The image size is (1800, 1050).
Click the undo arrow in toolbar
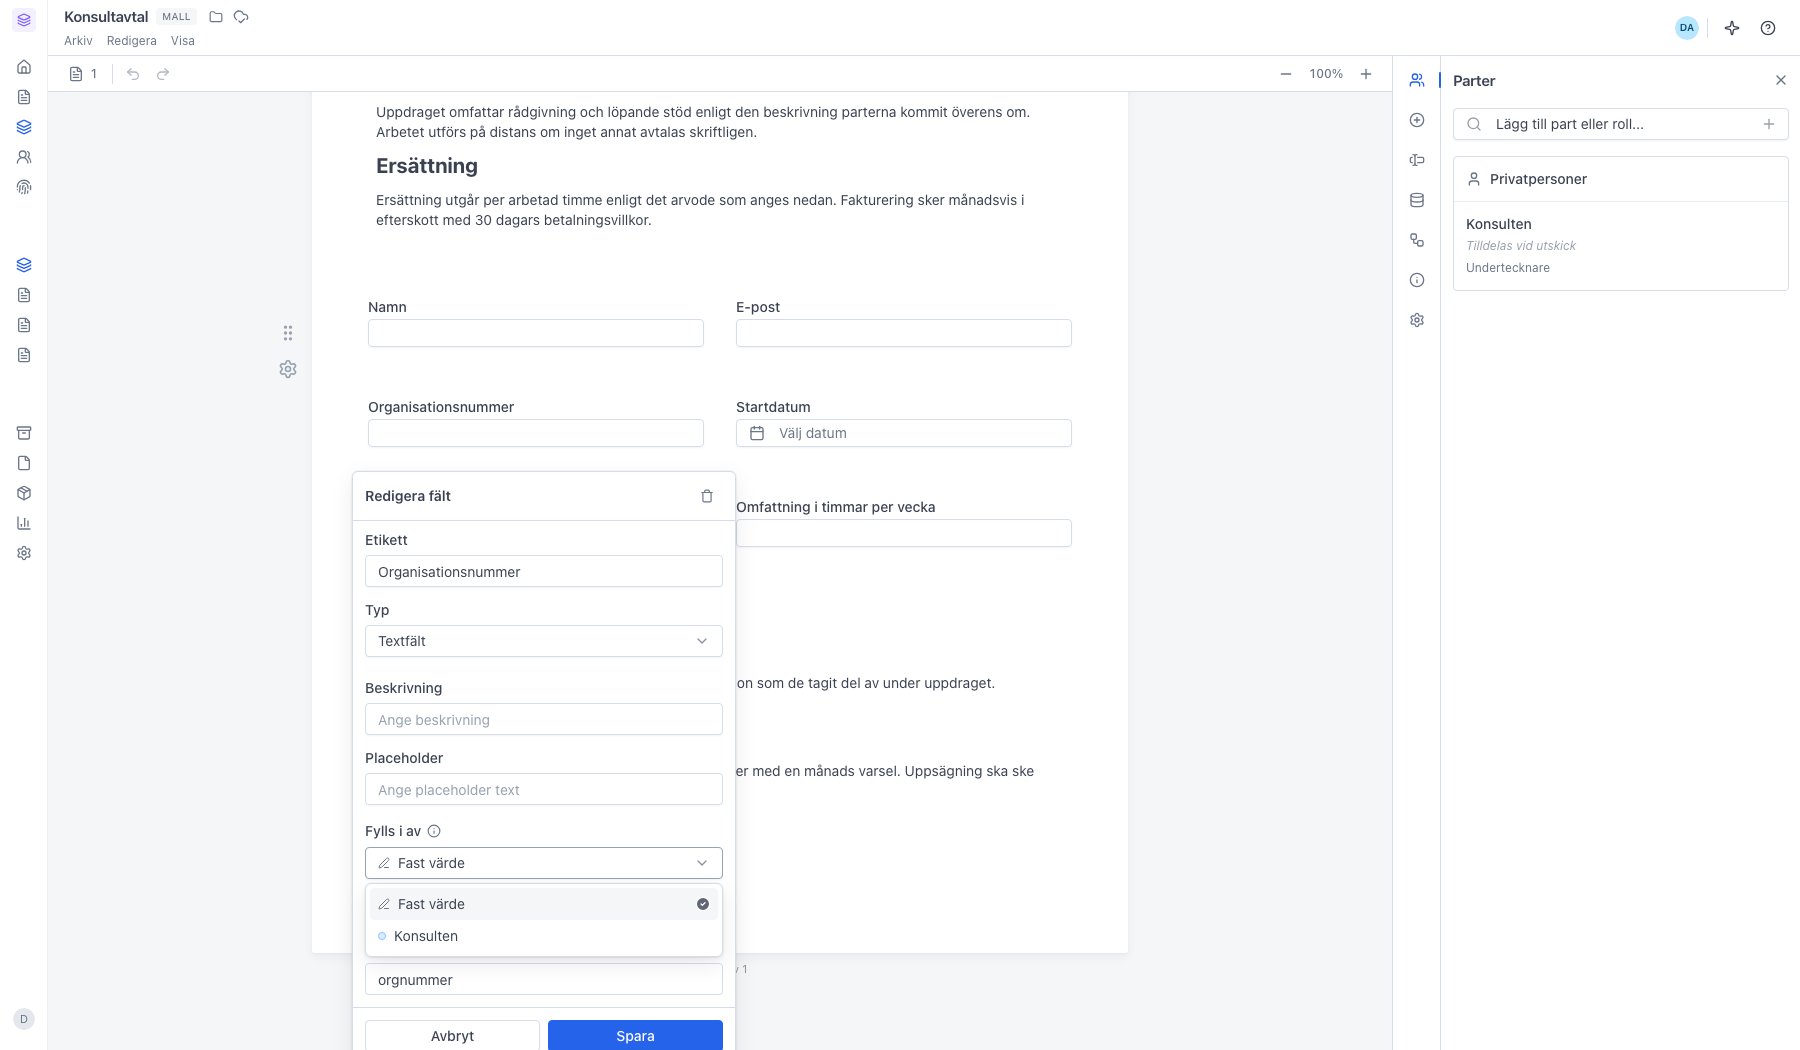(x=133, y=74)
